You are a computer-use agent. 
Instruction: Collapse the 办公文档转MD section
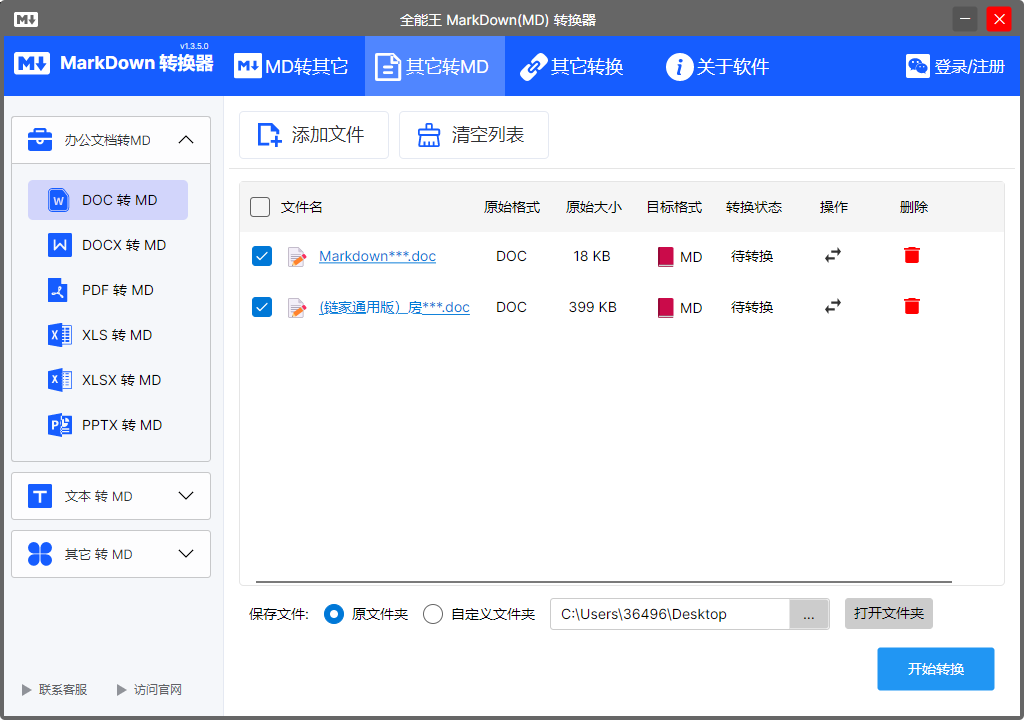coord(186,139)
